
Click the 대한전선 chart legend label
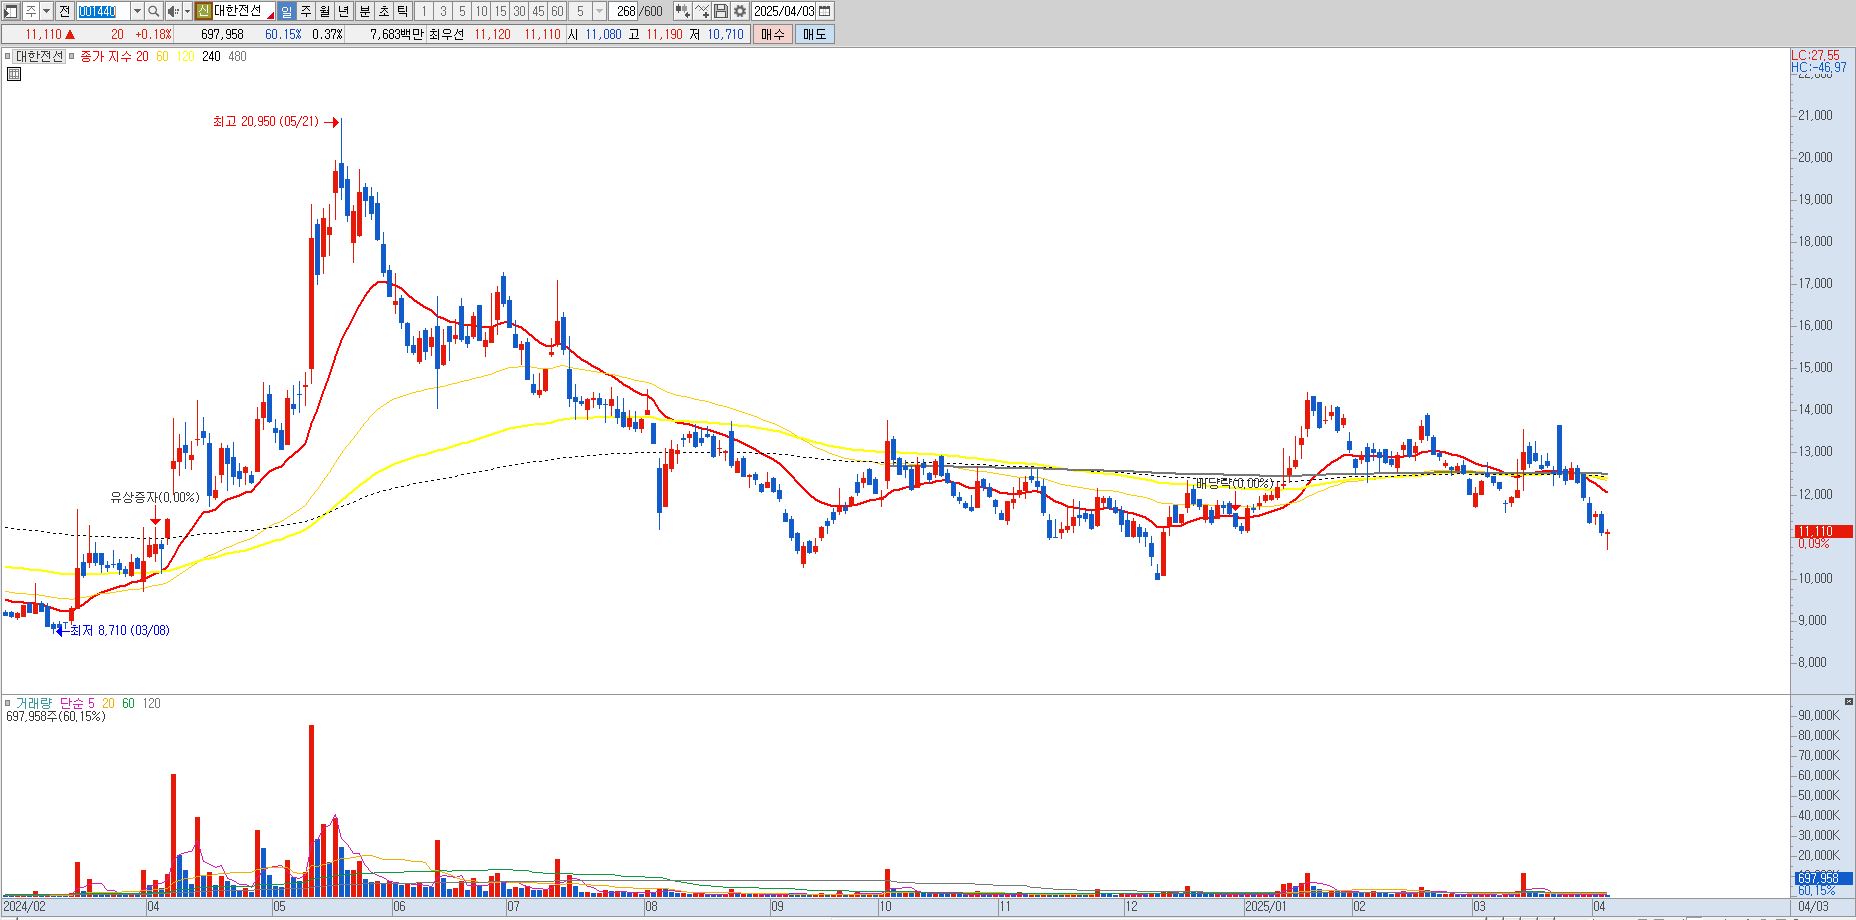coord(39,57)
